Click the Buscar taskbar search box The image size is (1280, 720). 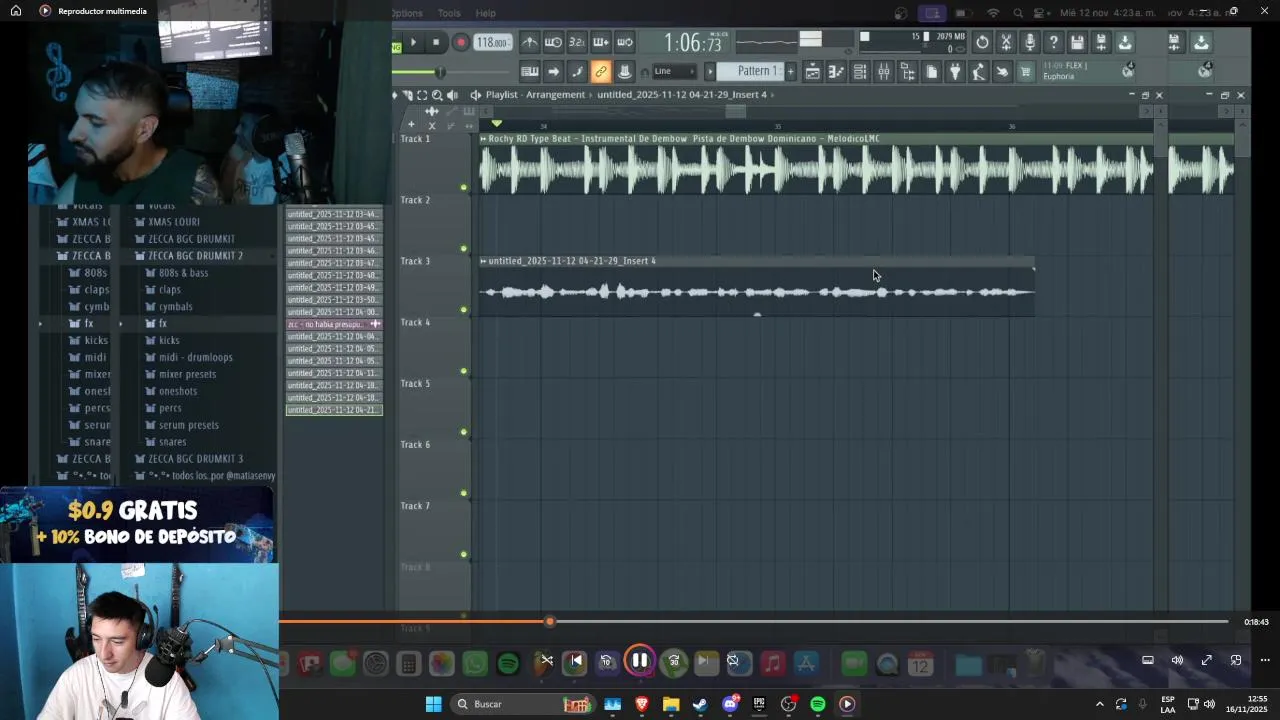click(x=525, y=704)
